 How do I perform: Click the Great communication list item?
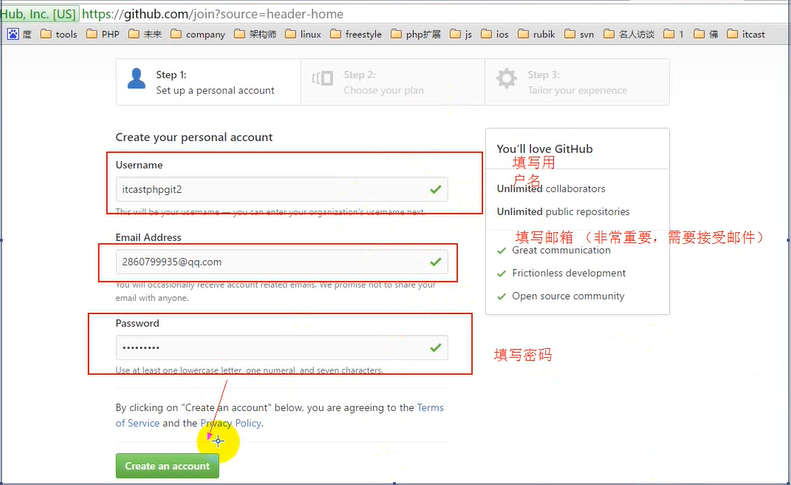(554, 250)
